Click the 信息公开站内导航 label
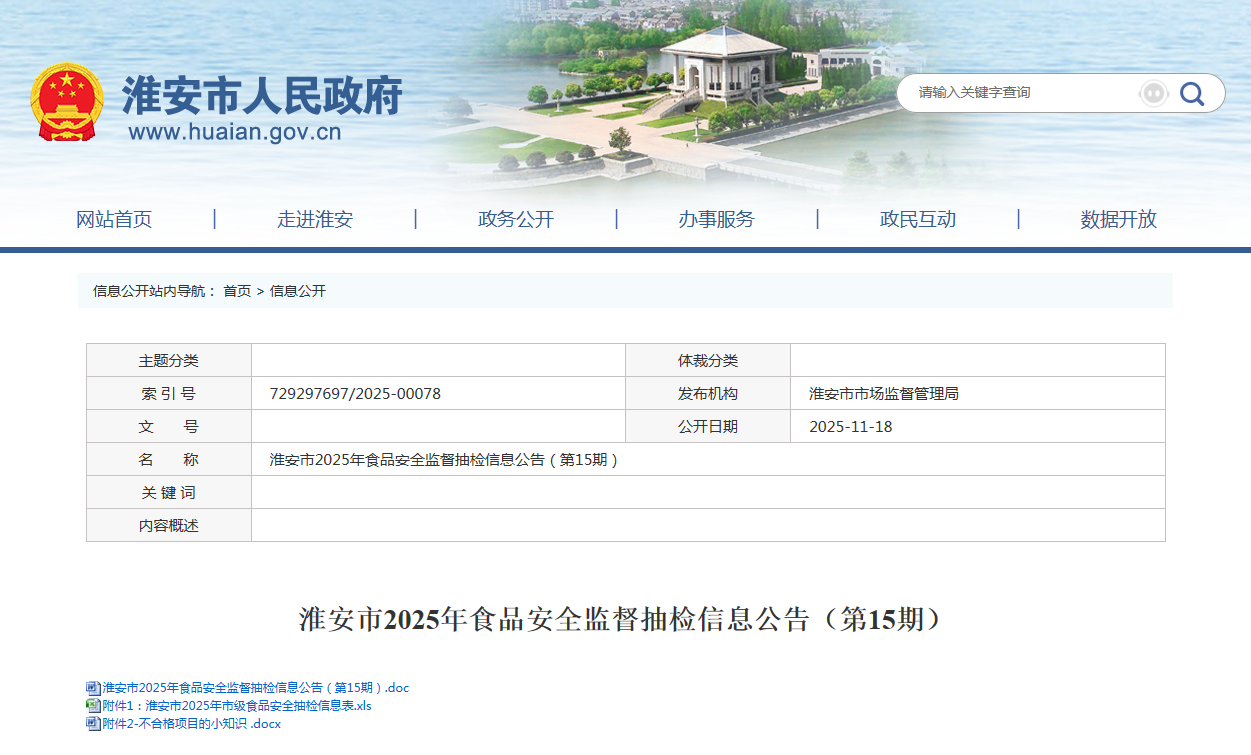This screenshot has width=1251, height=755. pos(155,291)
